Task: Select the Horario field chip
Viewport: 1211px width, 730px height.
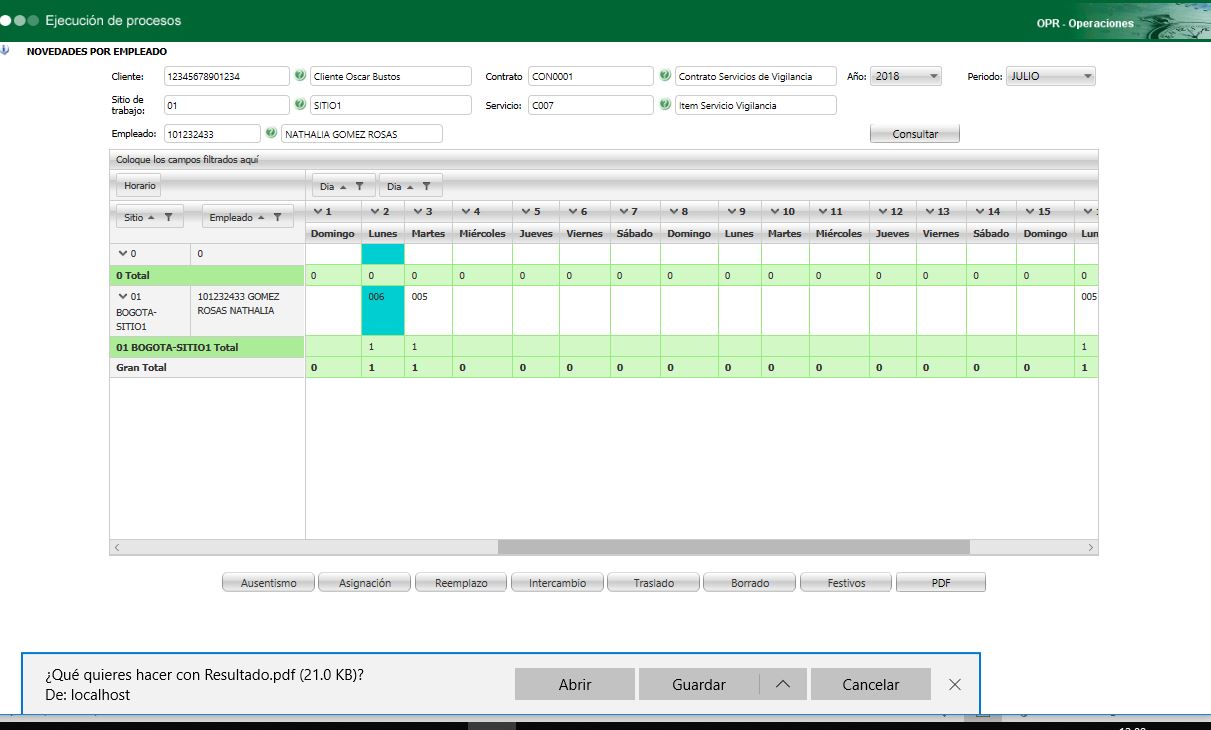Action: point(140,186)
